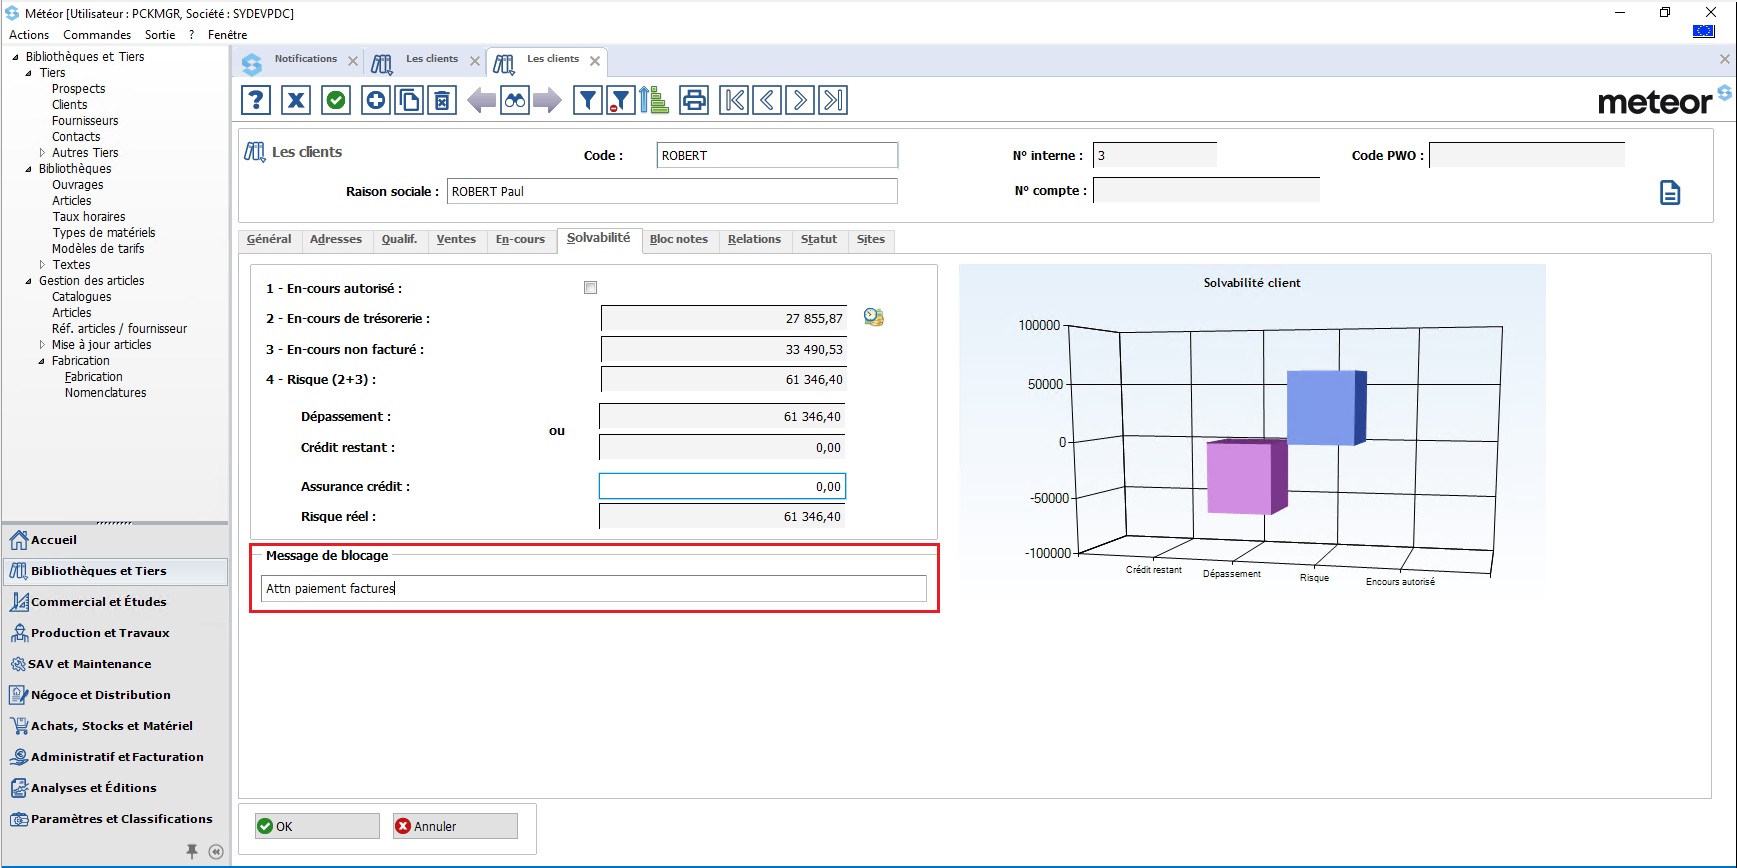
Task: Click the Message de blocage text field
Action: click(x=593, y=589)
